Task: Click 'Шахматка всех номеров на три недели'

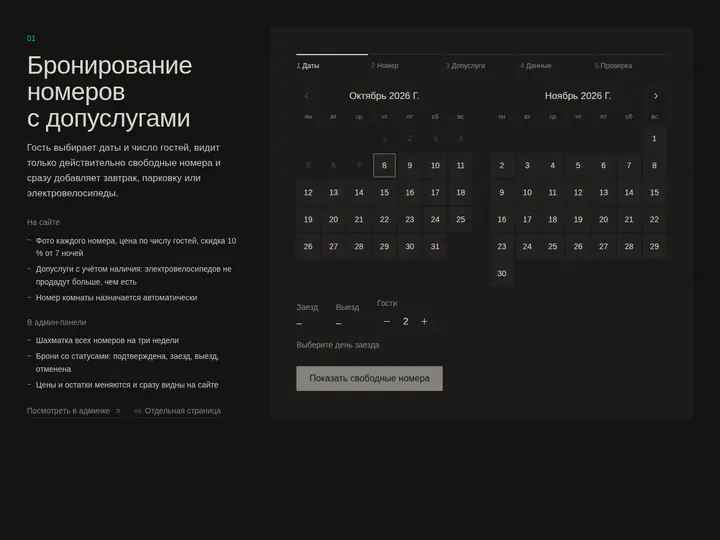Action: click(x=107, y=340)
